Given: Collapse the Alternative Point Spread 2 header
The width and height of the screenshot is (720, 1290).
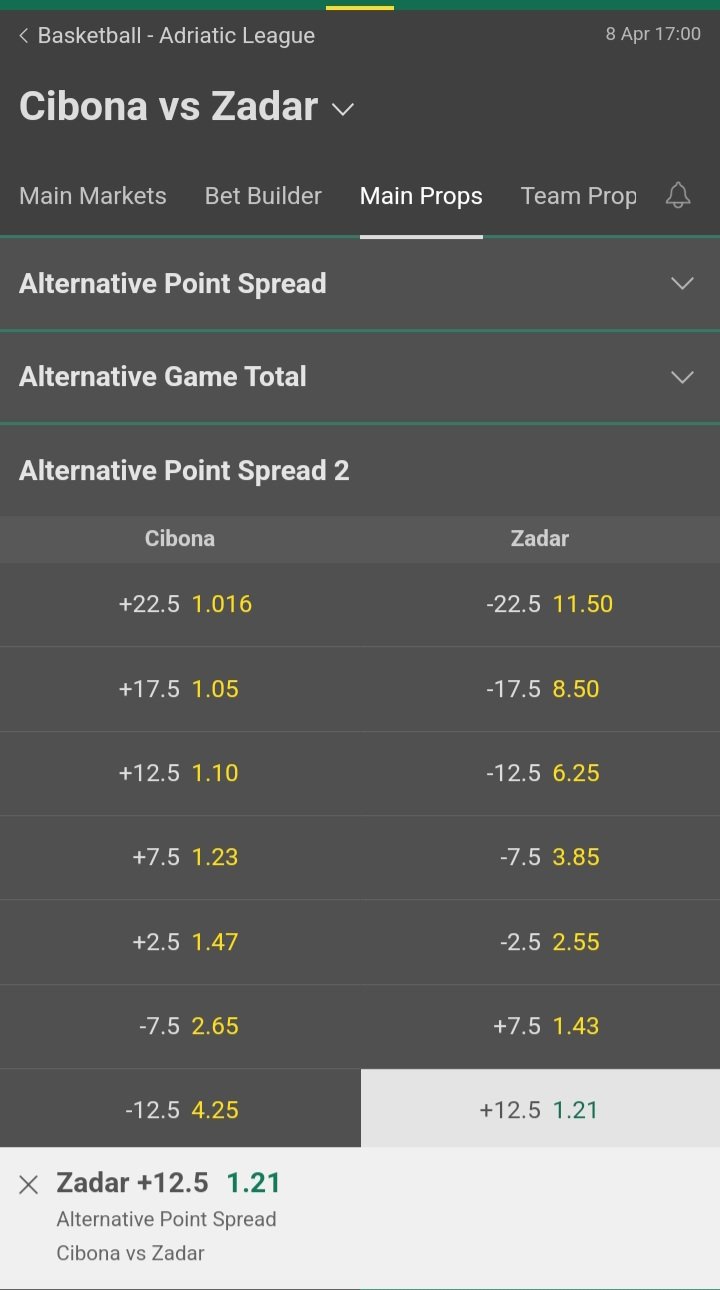Looking at the screenshot, I should tap(360, 471).
